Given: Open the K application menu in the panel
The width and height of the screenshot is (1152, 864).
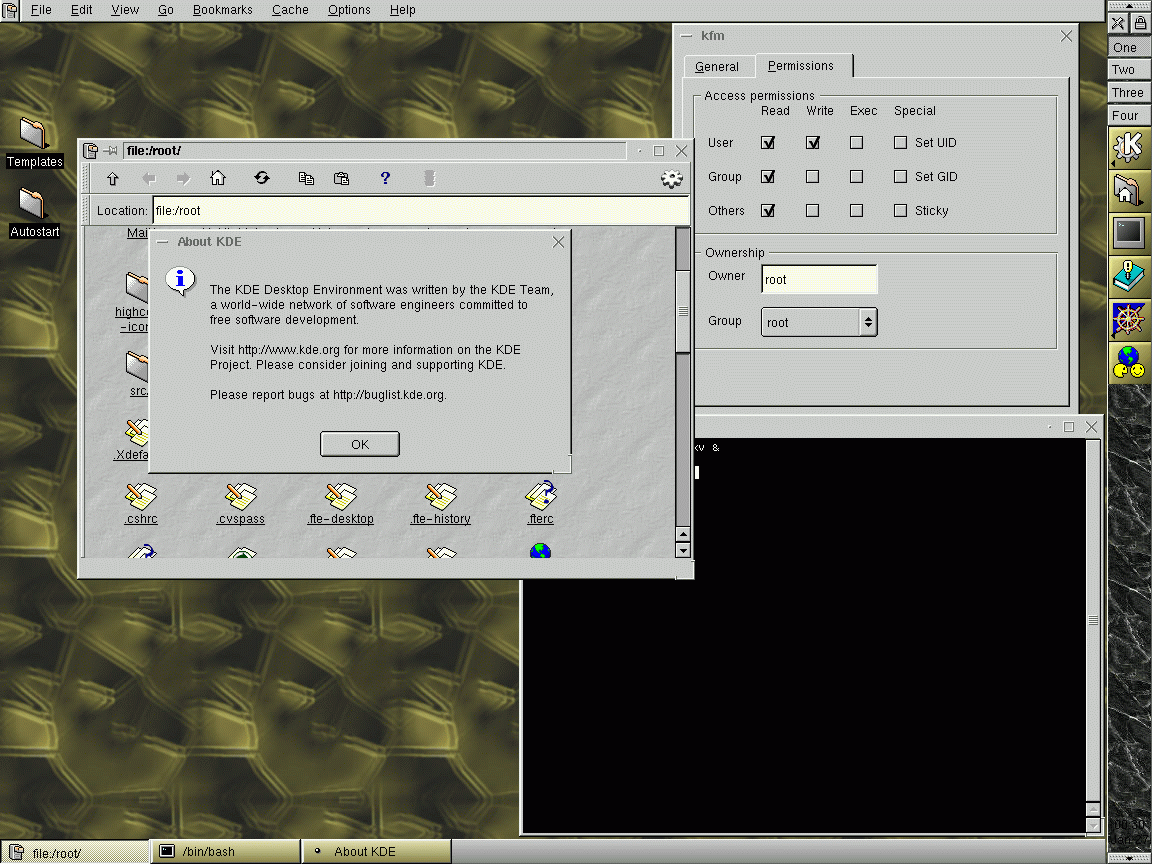Looking at the screenshot, I should [x=1128, y=148].
